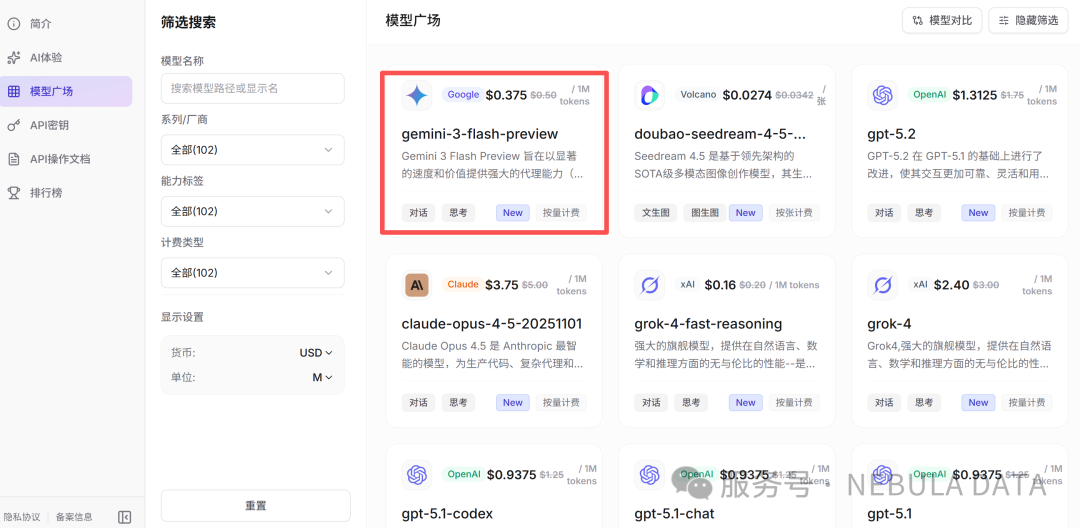
Task: Click the compare icon in 模型对比 button
Action: 917,21
